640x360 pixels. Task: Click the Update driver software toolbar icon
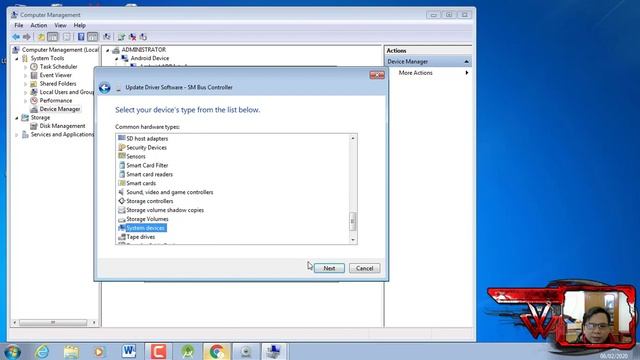click(x=121, y=37)
